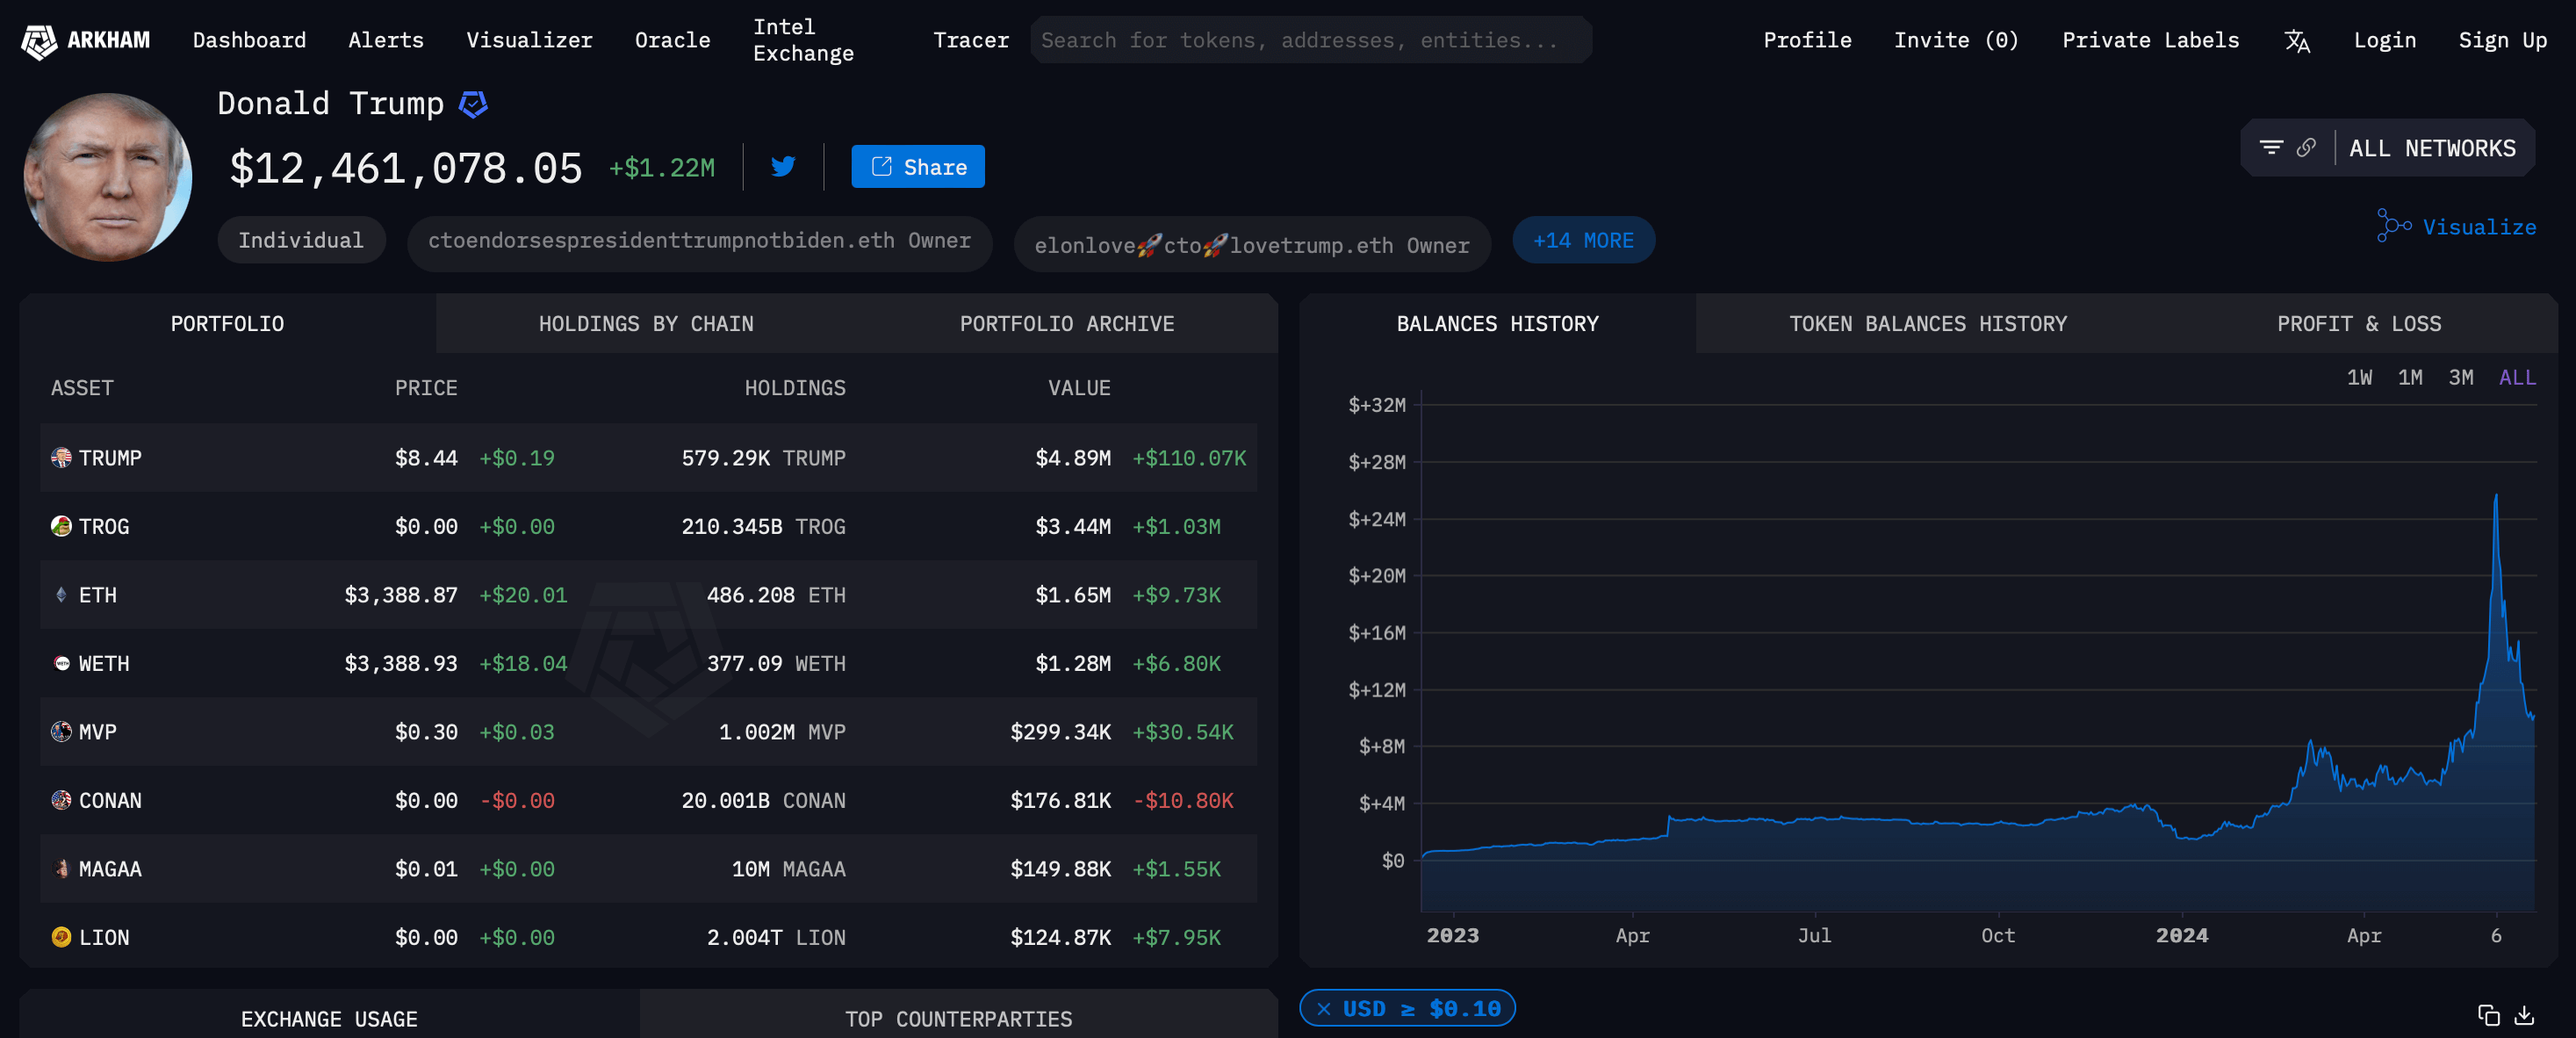Image resolution: width=2576 pixels, height=1038 pixels.
Task: Copy chart data using the copy icon
Action: (2489, 1015)
